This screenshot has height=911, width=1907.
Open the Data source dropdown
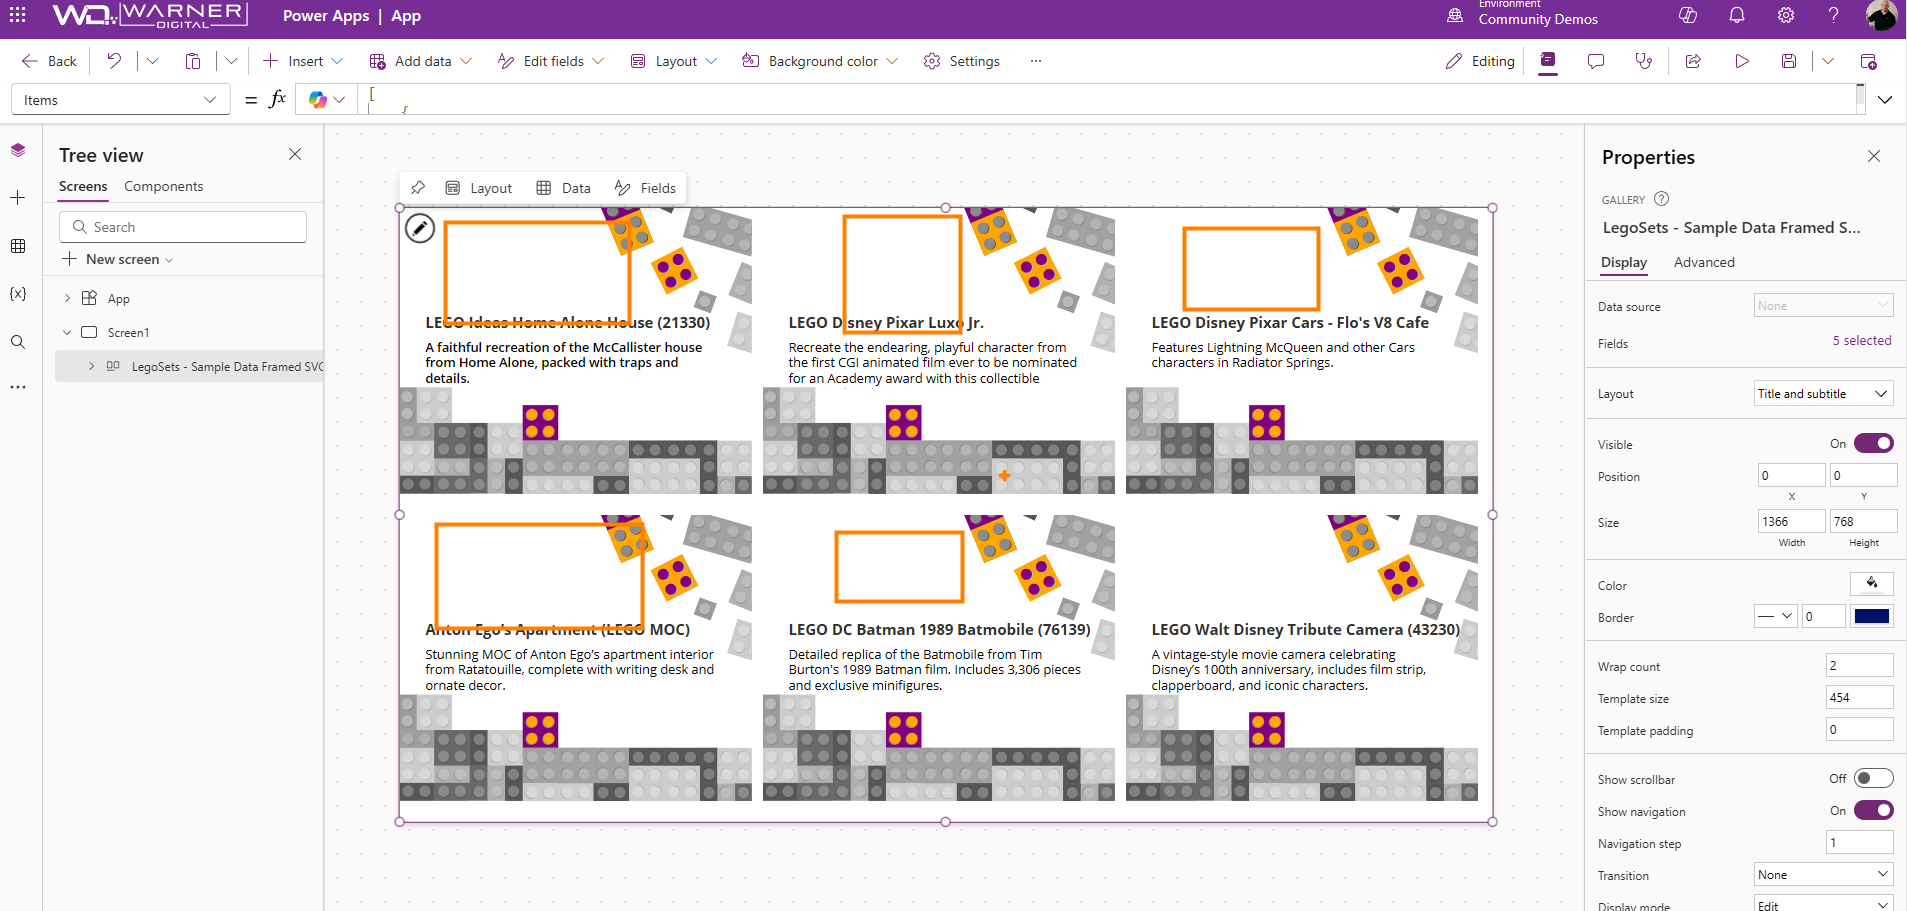[x=1823, y=306]
